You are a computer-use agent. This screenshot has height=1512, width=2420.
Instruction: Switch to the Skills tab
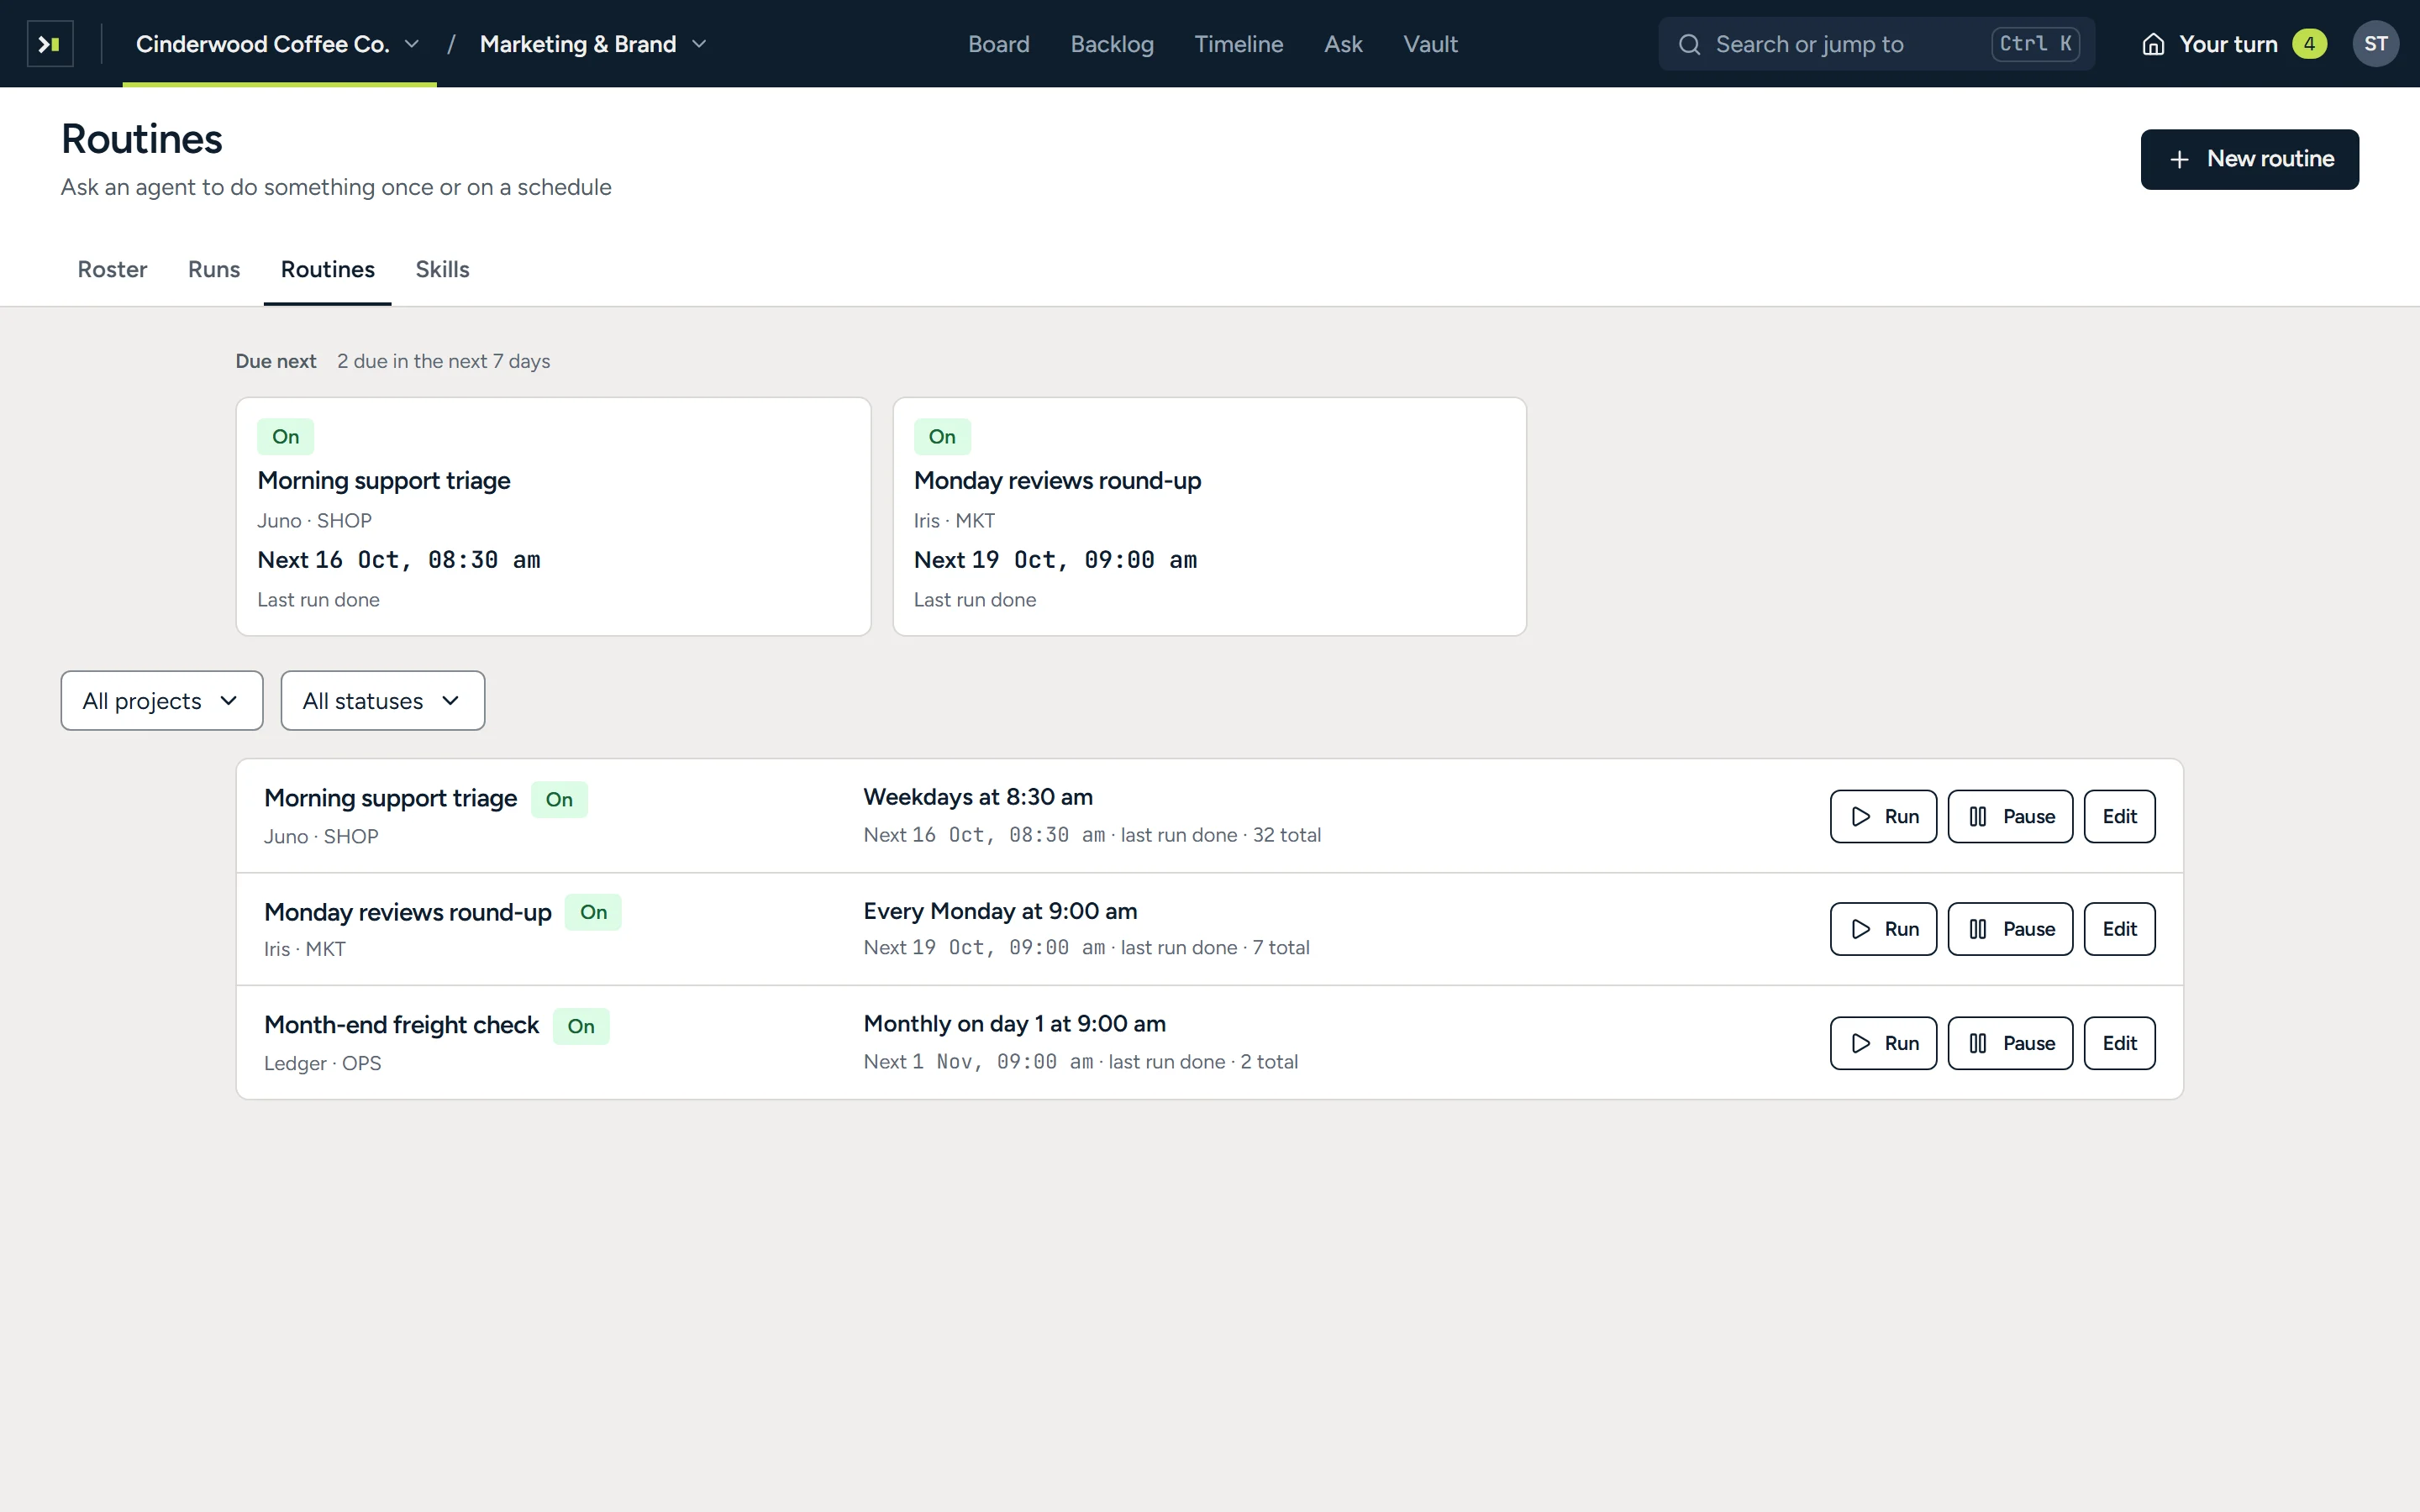[442, 269]
